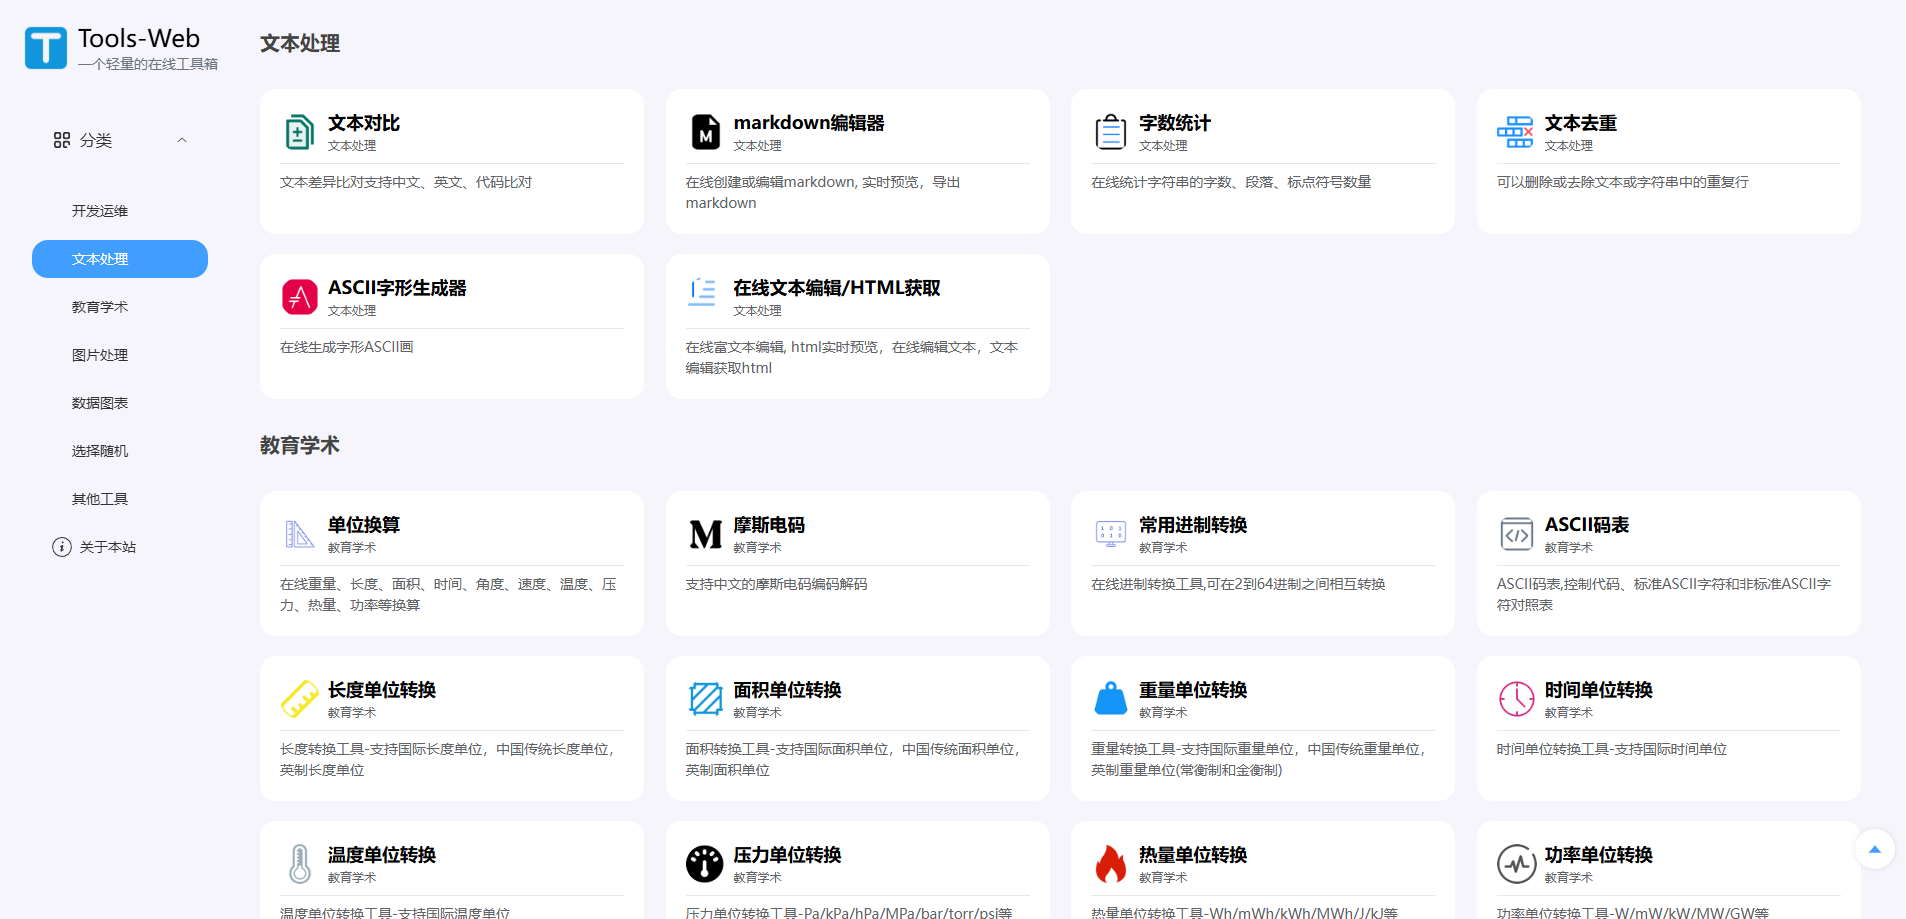Viewport: 1906px width, 919px height.
Task: Click the Tools-Web logo icon
Action: tap(46, 48)
